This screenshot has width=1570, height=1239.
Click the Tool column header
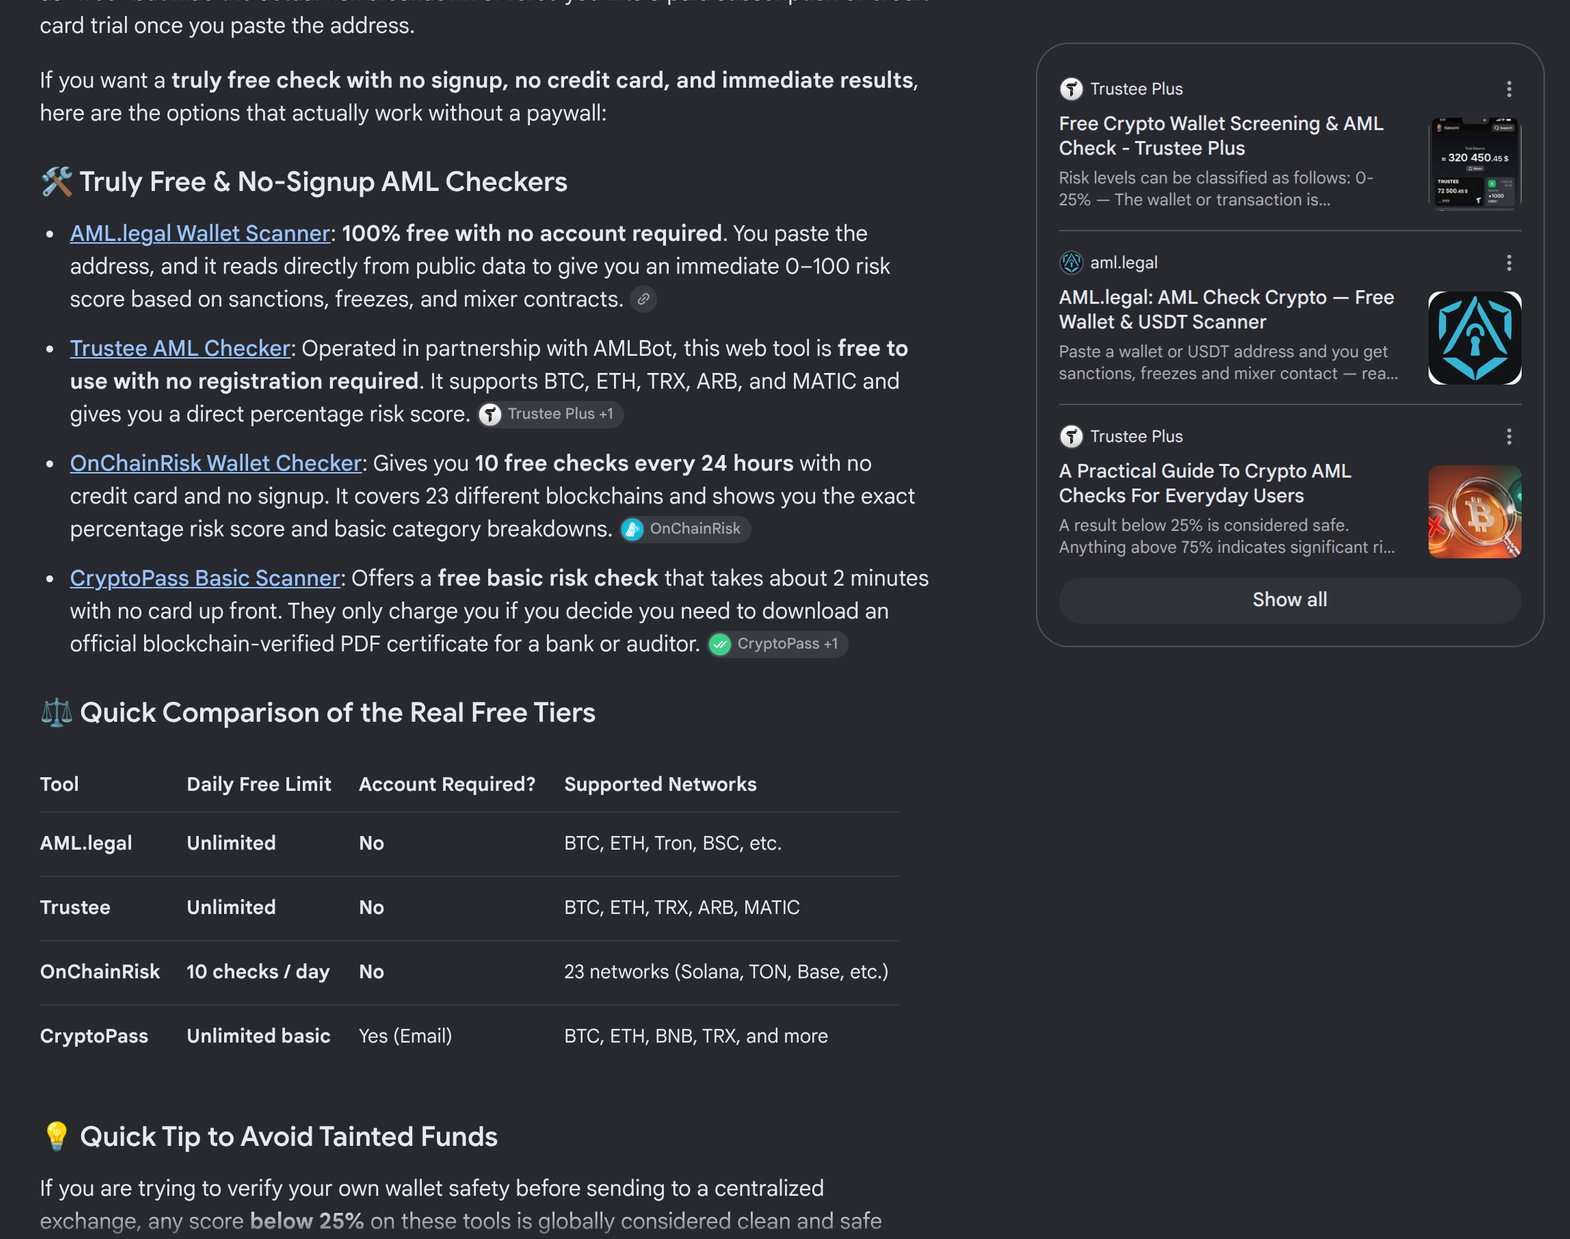(x=59, y=784)
